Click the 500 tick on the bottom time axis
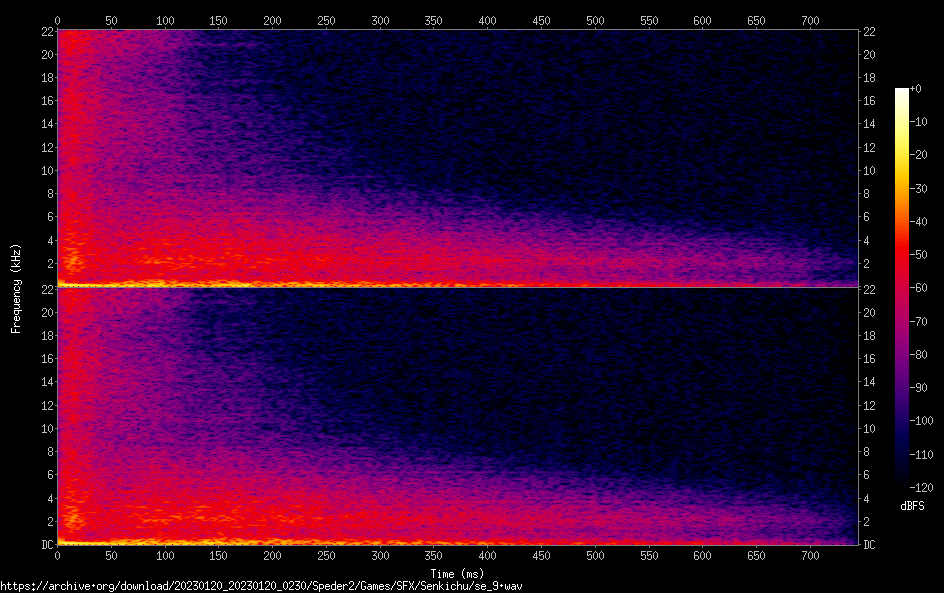944x593 pixels. click(595, 555)
